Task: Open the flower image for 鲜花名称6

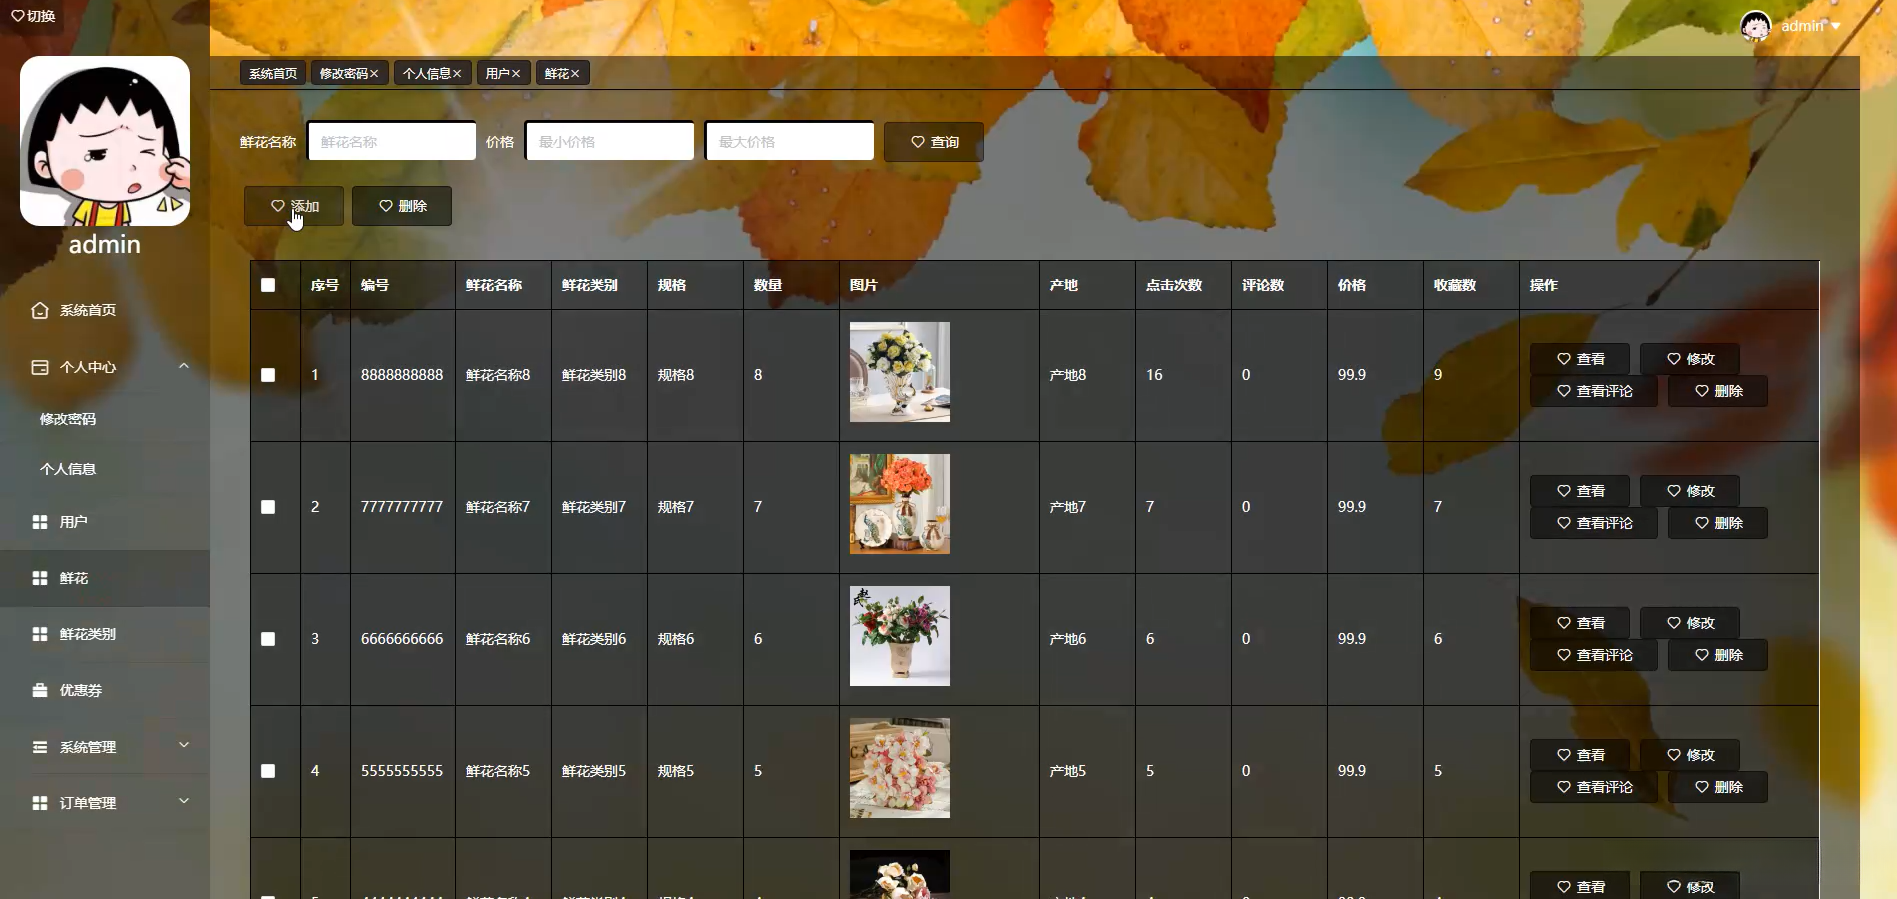Action: (x=900, y=636)
